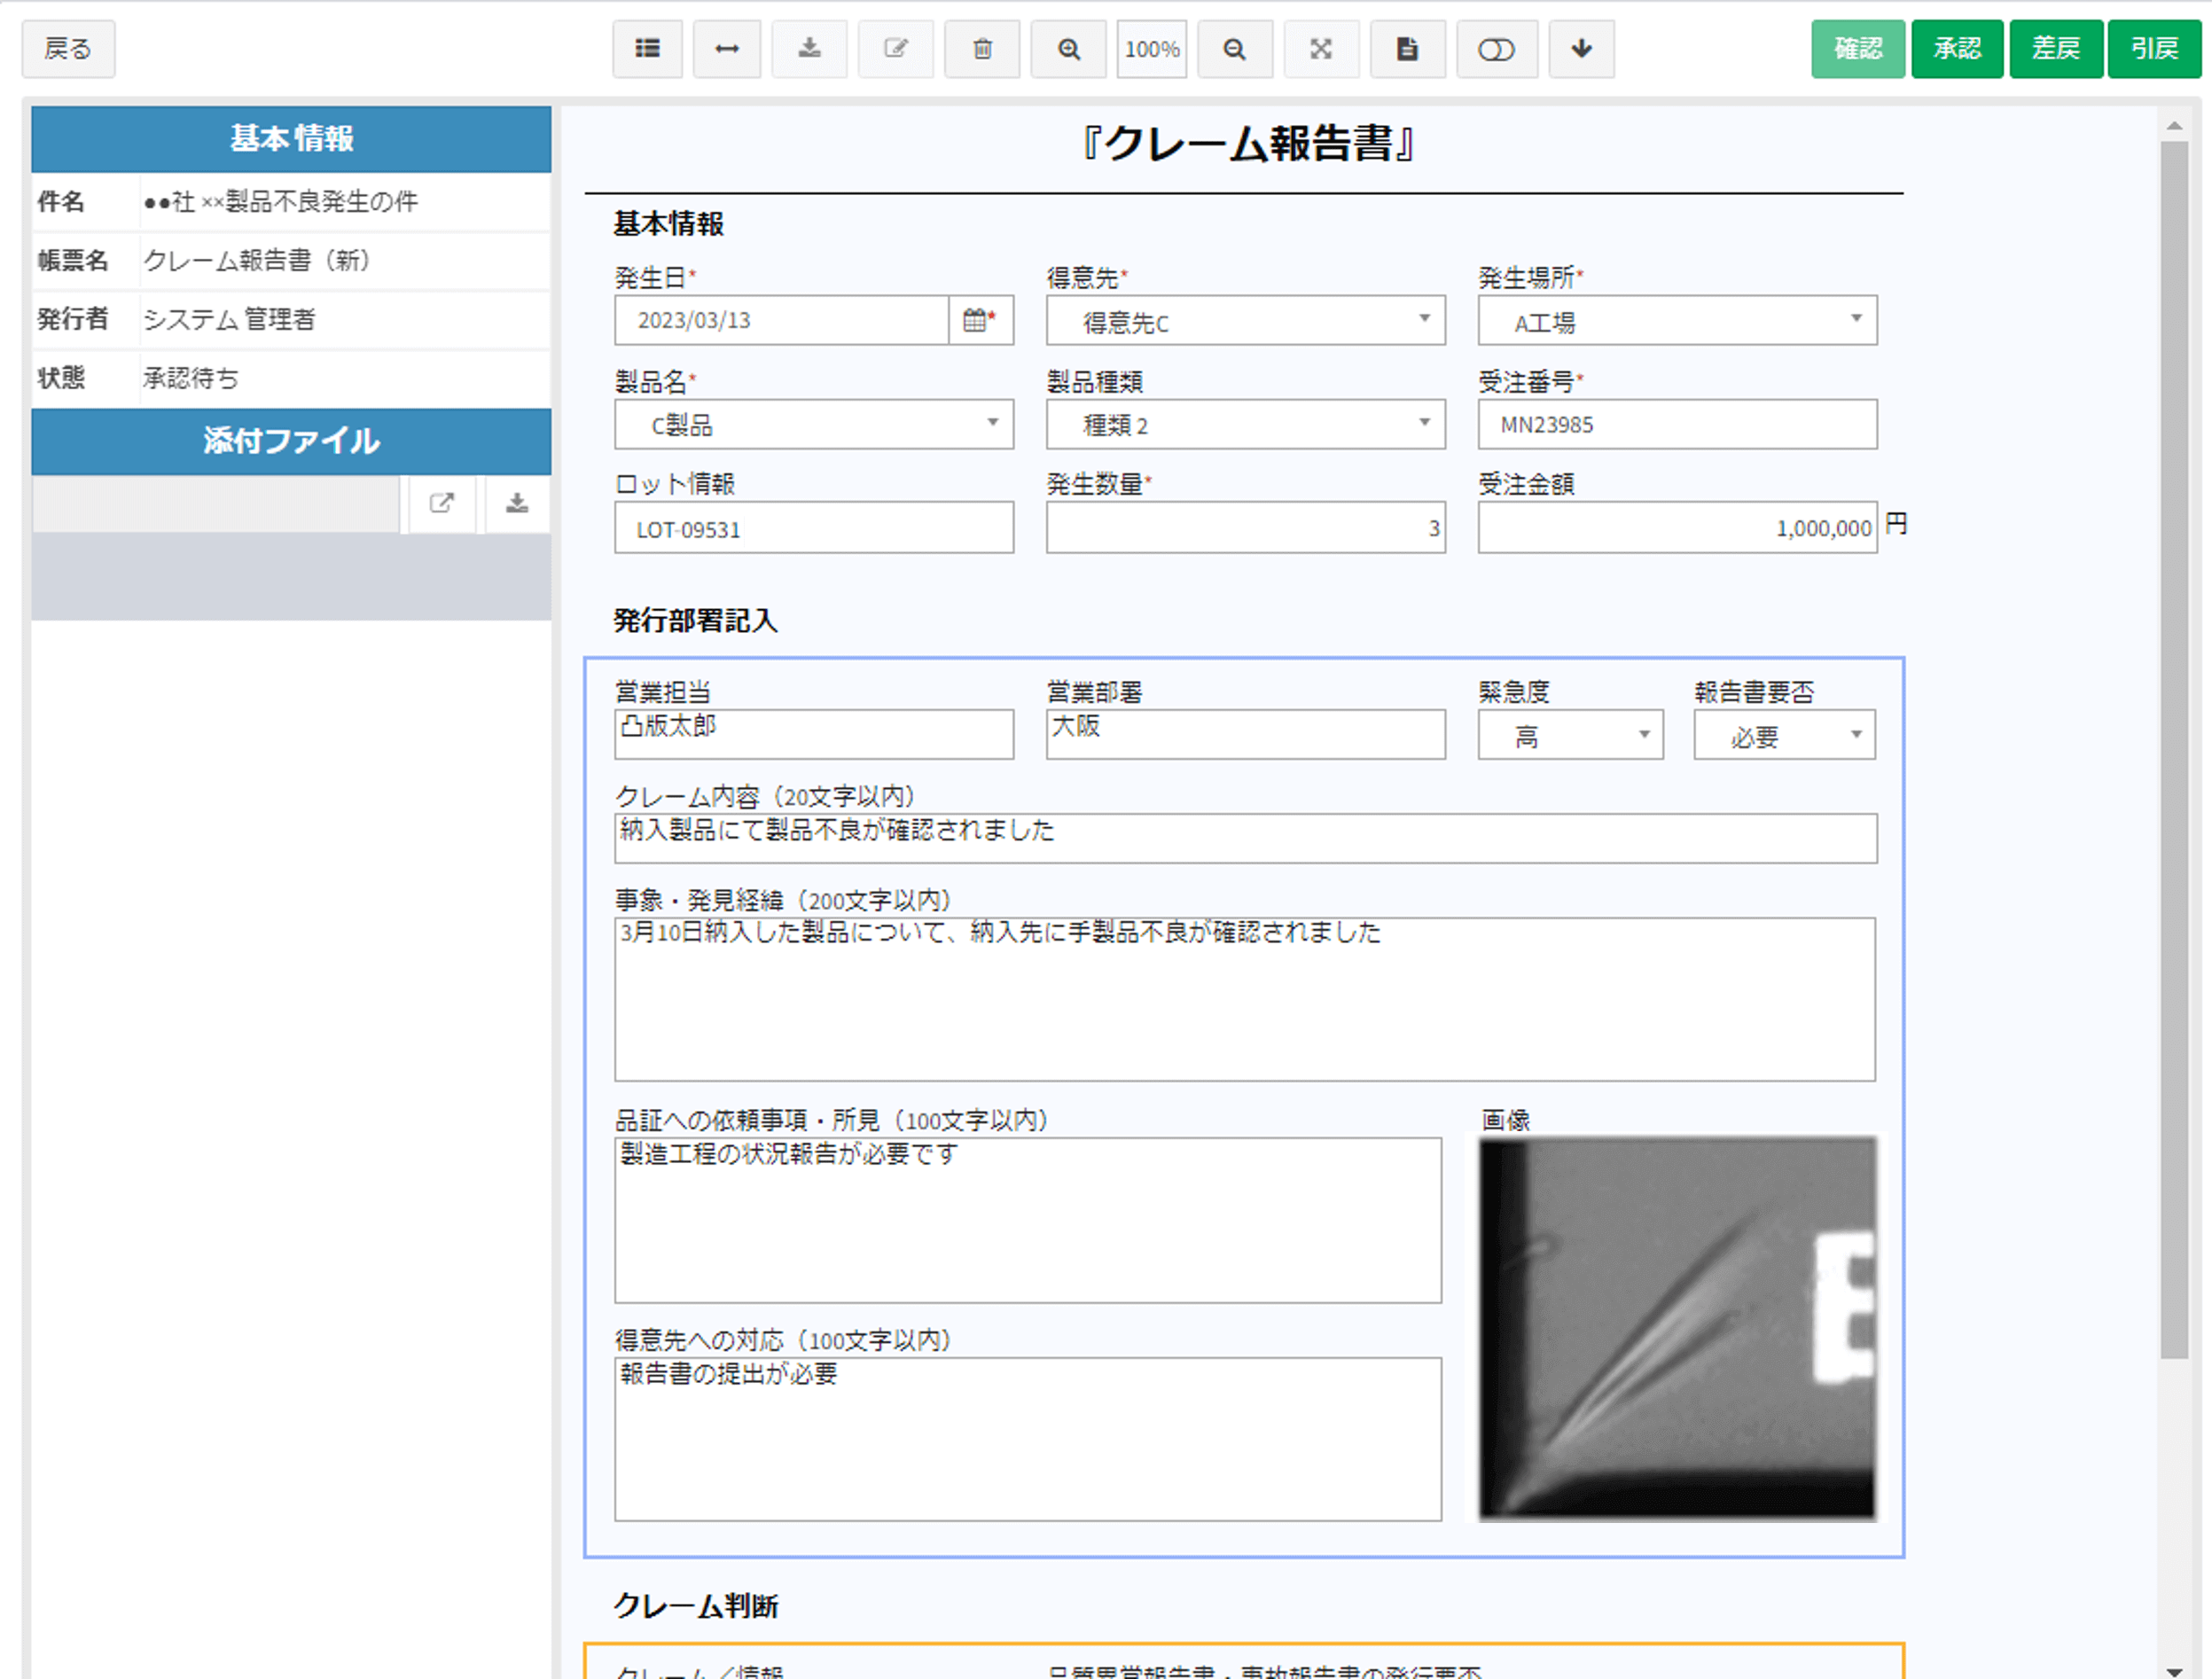Click the vertical scrollbar thumb
Image resolution: width=2212 pixels, height=1679 pixels.
(2174, 750)
